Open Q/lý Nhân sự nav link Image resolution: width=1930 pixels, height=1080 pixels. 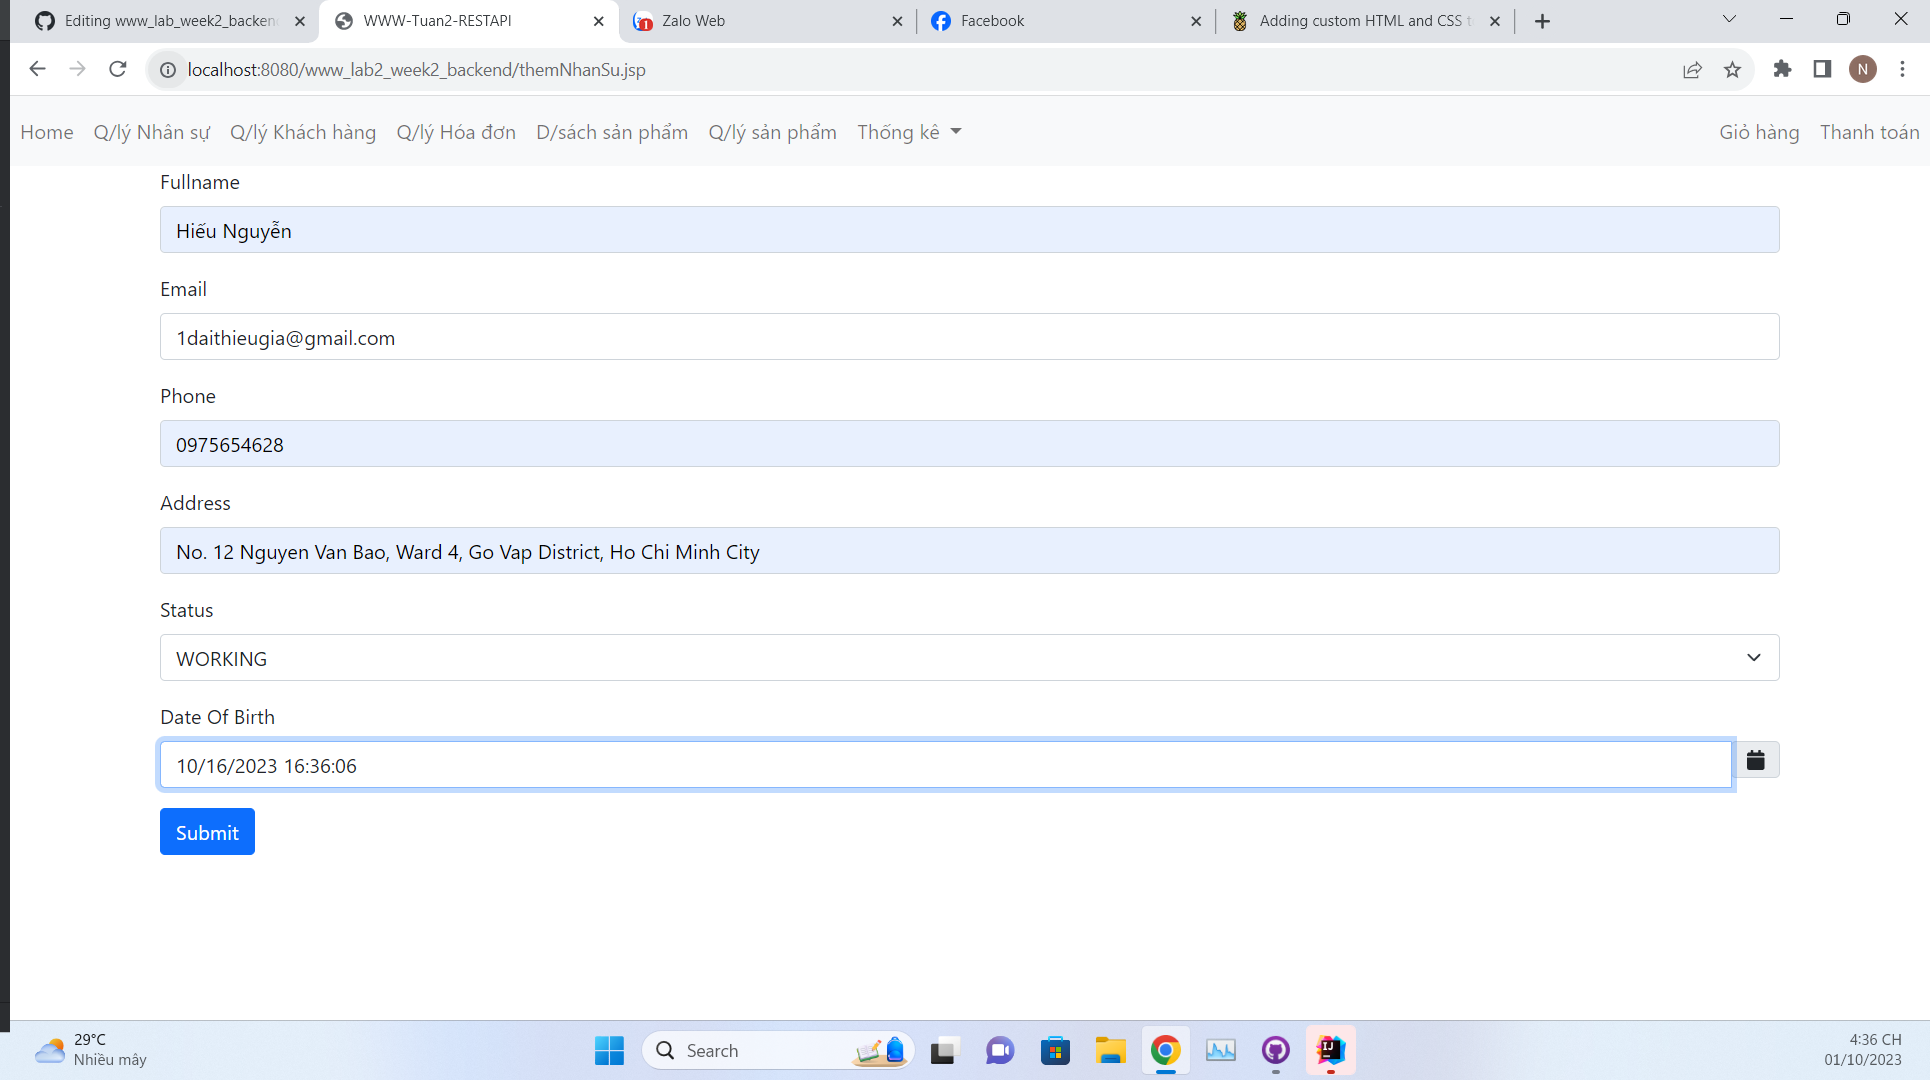[x=152, y=132]
